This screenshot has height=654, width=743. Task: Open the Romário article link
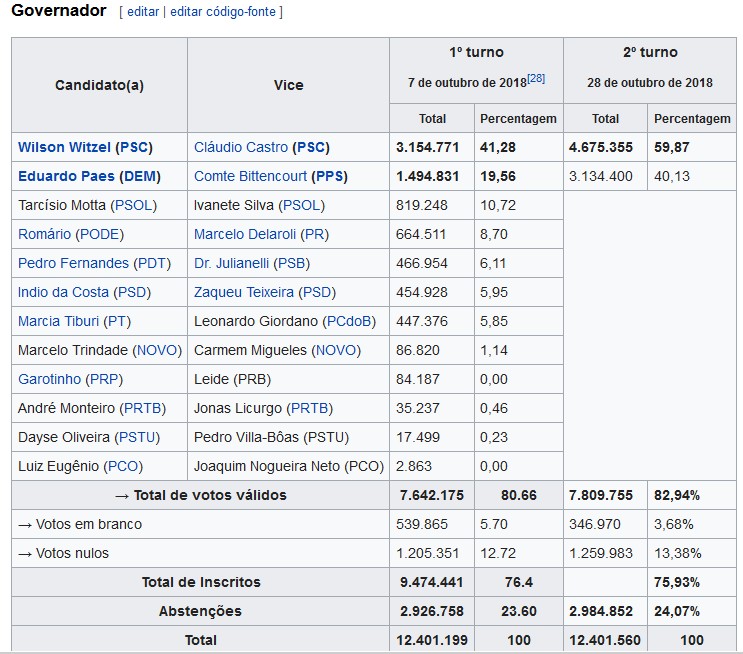pyautogui.click(x=44, y=234)
